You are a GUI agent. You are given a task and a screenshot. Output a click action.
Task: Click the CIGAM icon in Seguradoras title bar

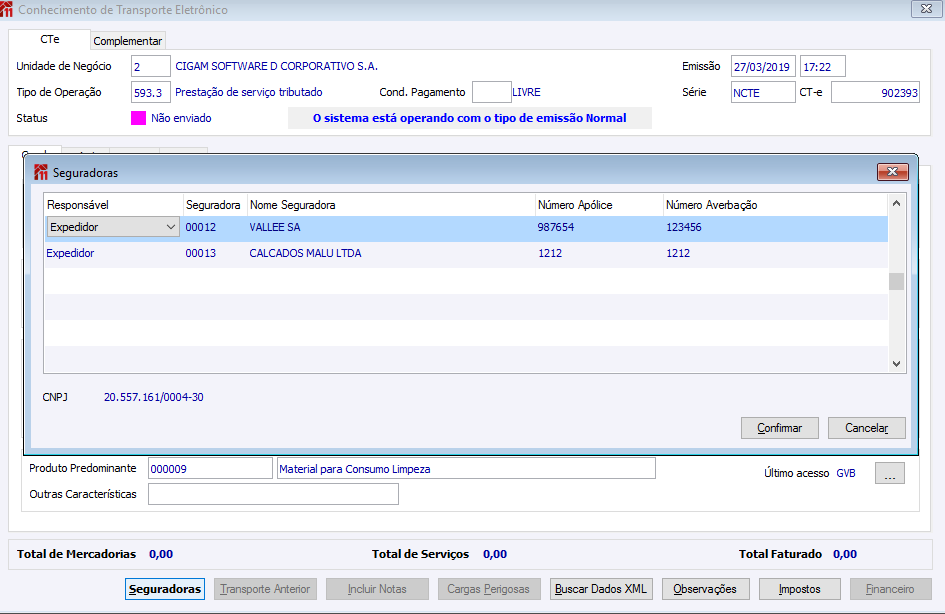pos(40,172)
